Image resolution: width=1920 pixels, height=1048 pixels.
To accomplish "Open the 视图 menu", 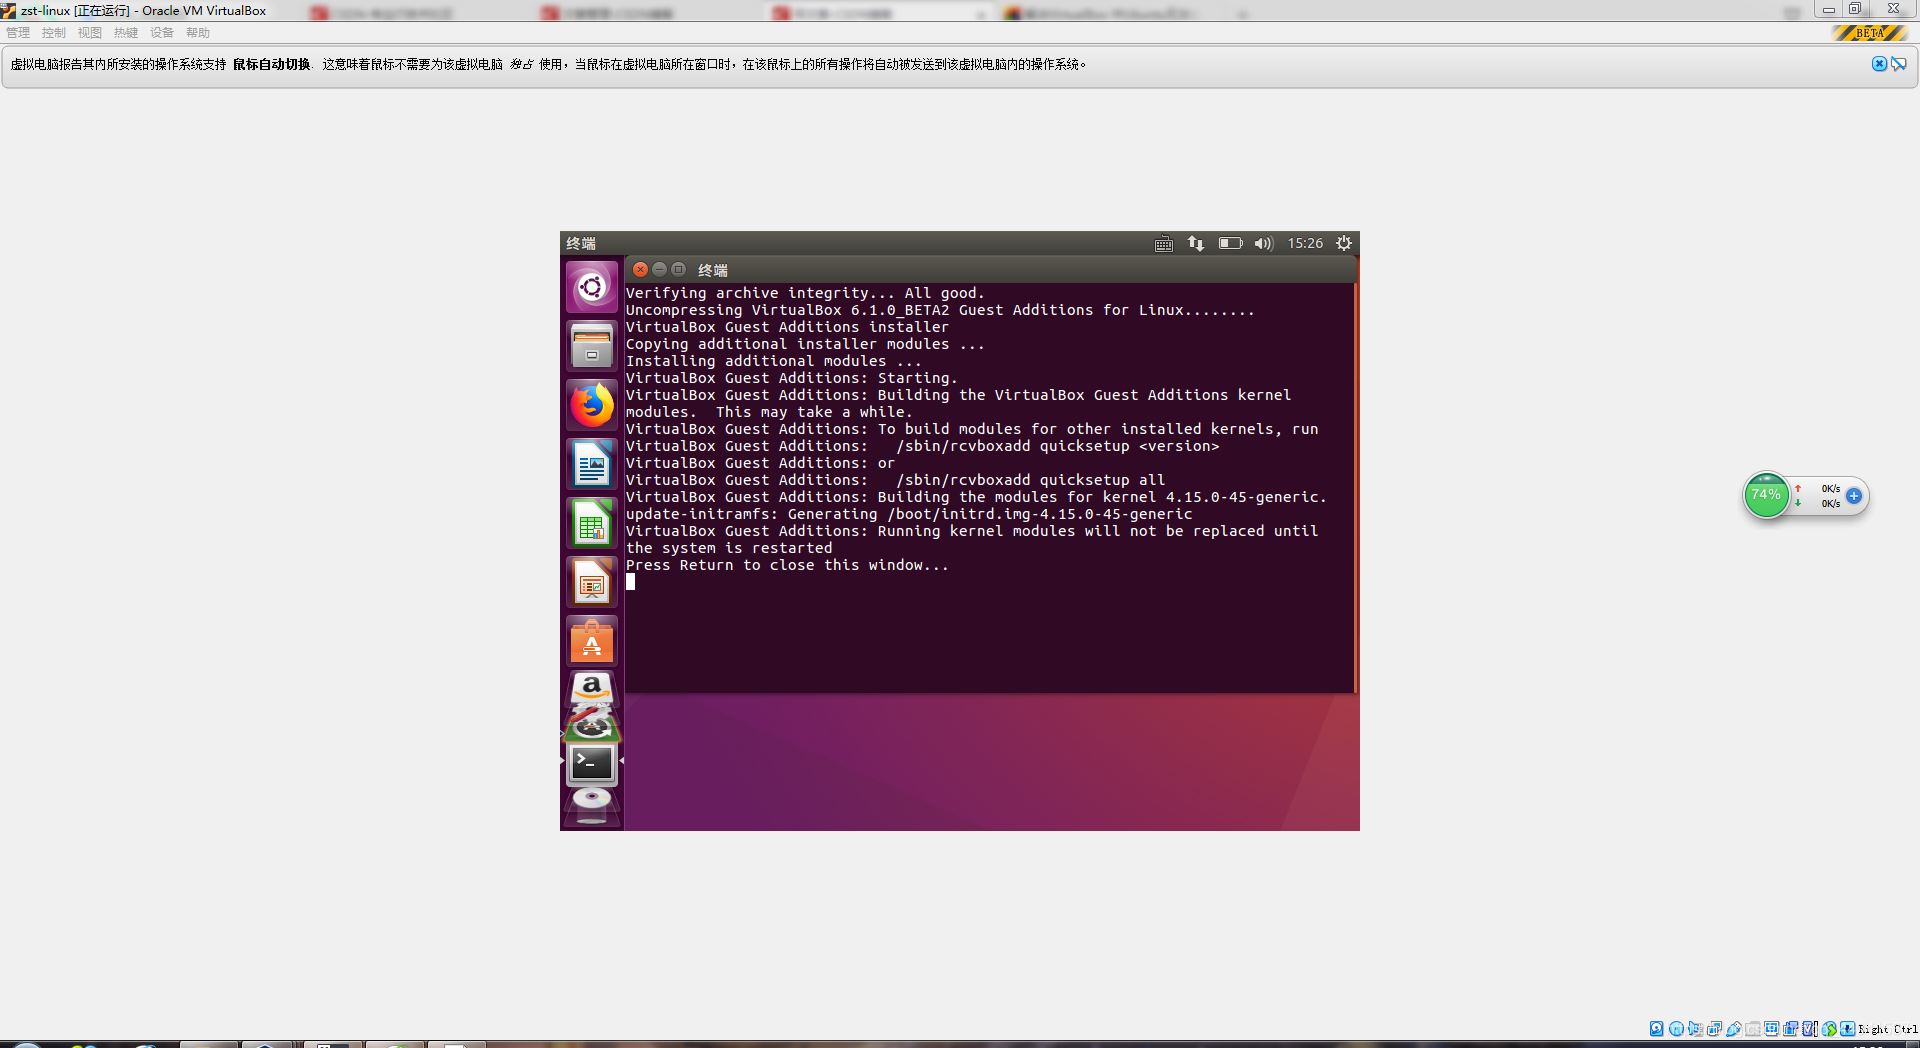I will (x=90, y=33).
